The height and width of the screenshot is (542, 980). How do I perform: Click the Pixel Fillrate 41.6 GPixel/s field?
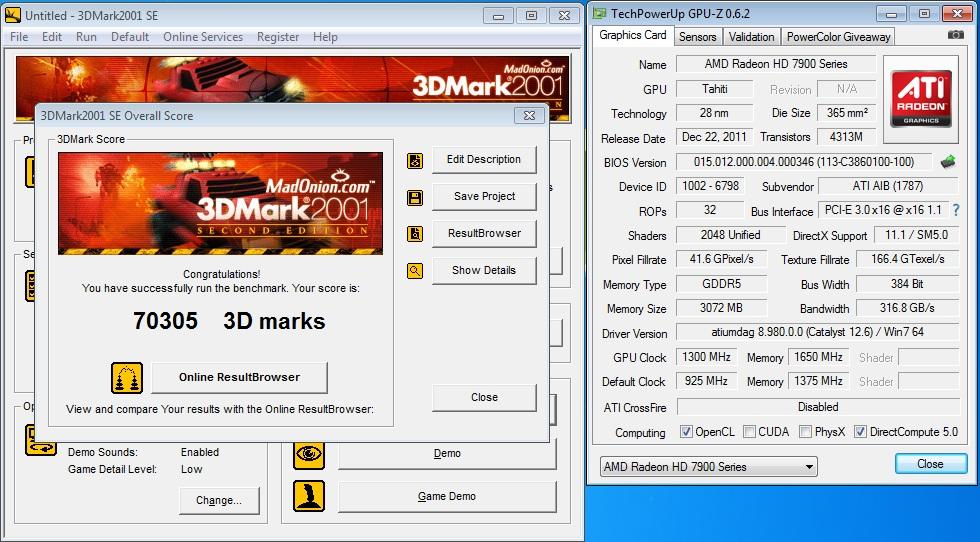(x=721, y=259)
